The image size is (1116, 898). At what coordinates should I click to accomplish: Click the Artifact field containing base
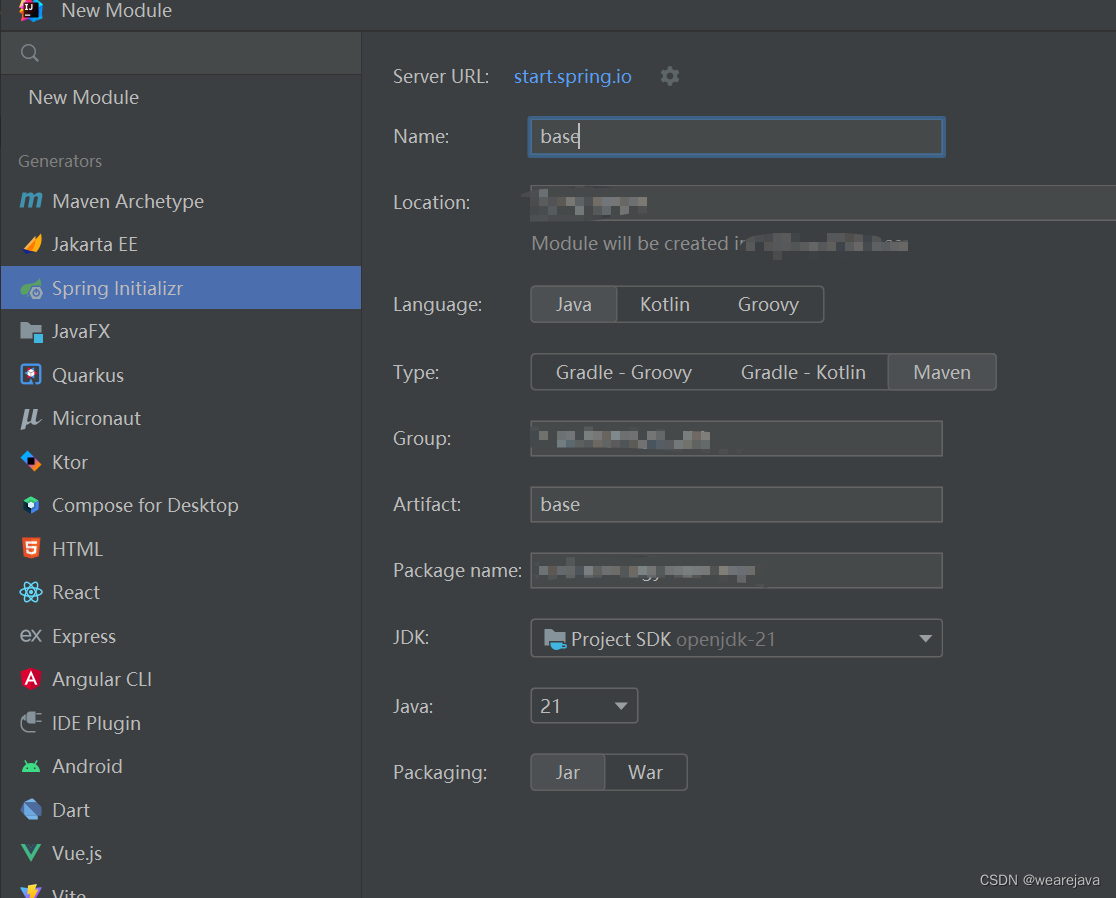coord(737,505)
